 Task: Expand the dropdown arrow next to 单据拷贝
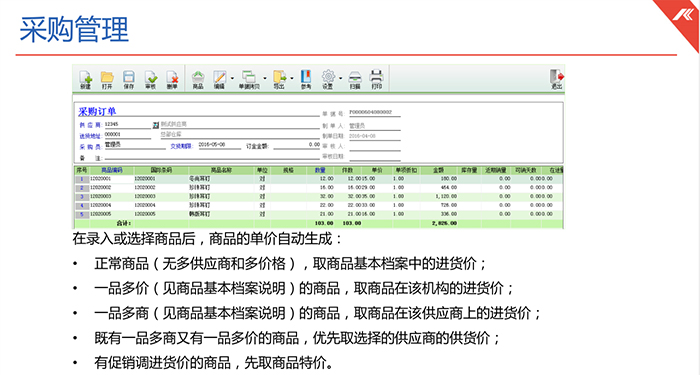pos(265,79)
